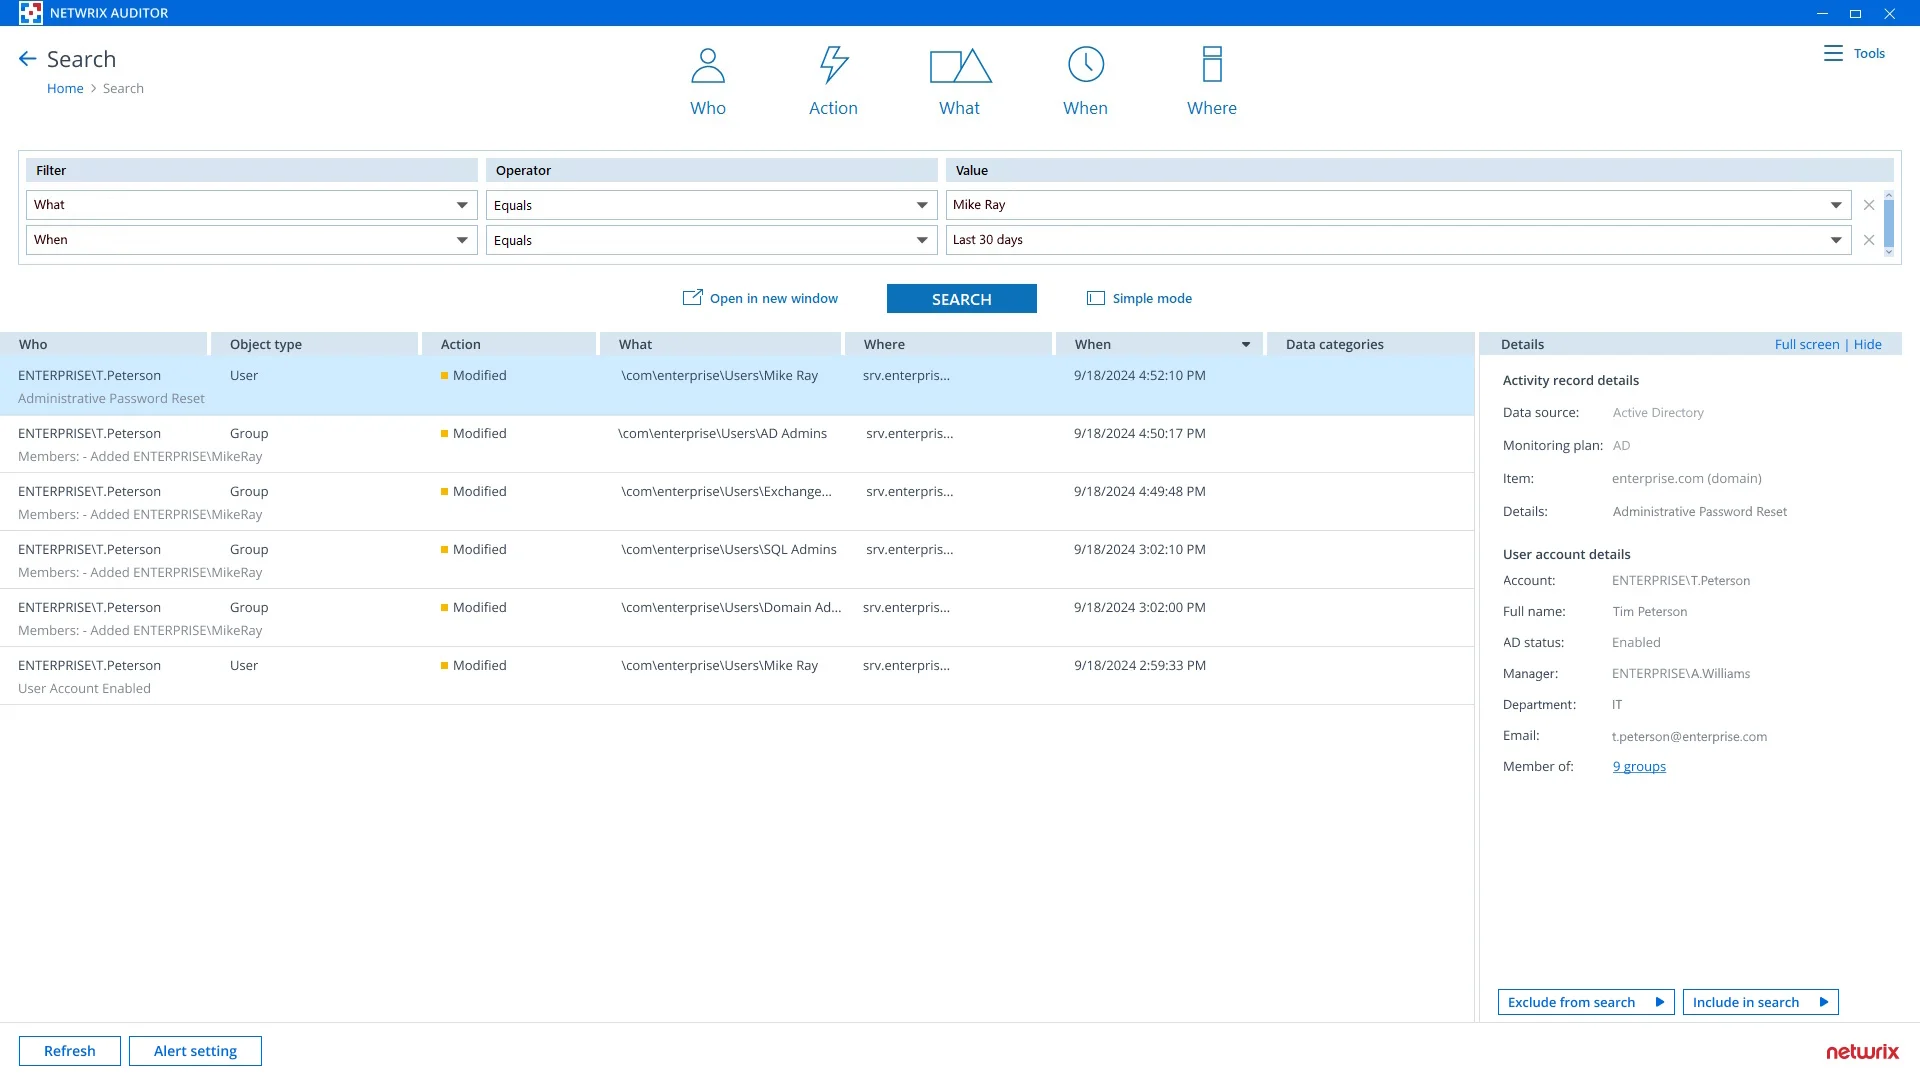Click the When clock icon
Image resolution: width=1920 pixels, height=1080 pixels.
[x=1086, y=65]
